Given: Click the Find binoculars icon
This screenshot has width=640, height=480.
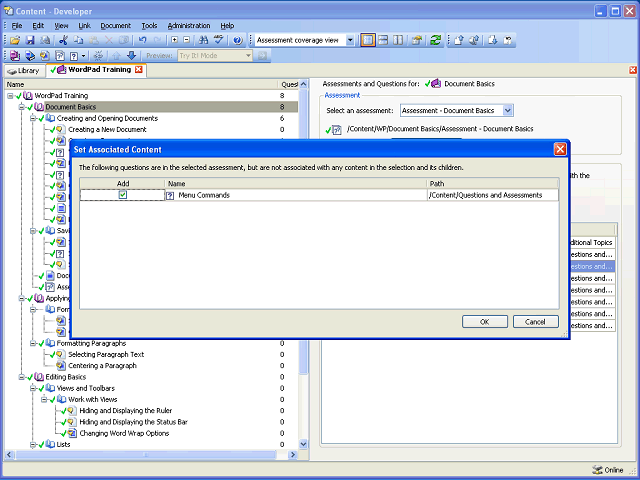Looking at the screenshot, I should [203, 40].
